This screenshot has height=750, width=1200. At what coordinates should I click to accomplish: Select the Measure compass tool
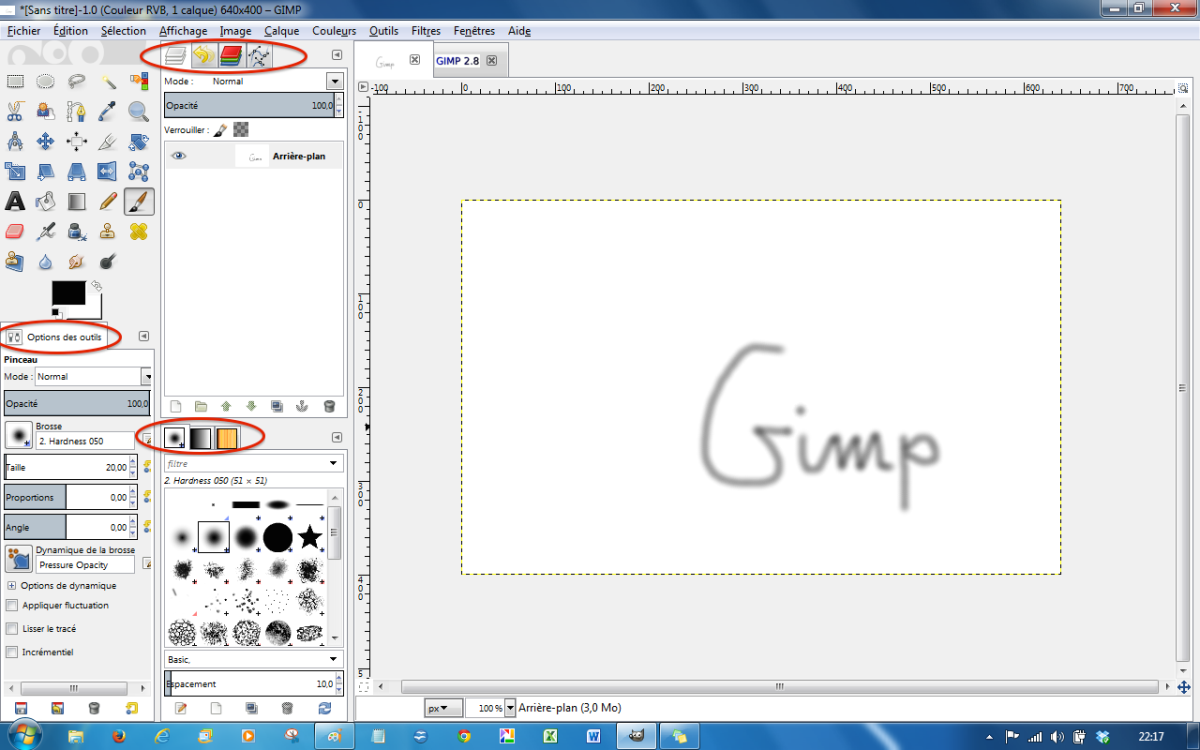(15, 141)
